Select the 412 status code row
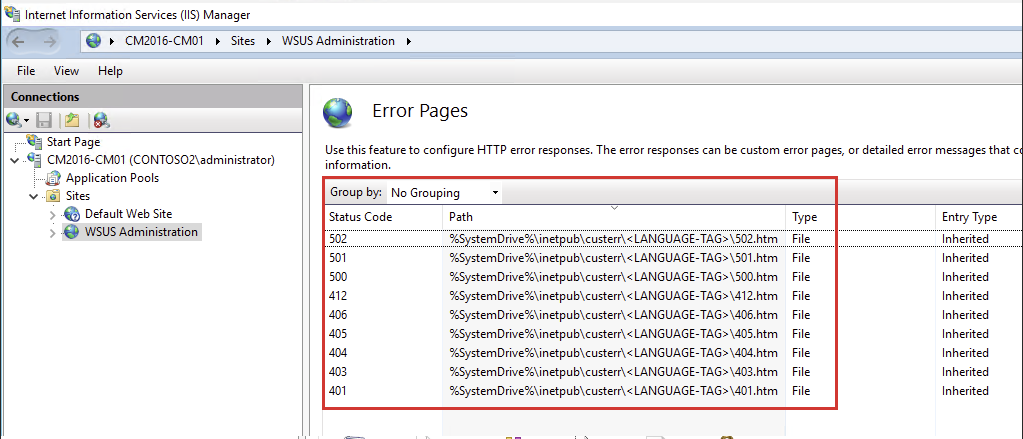The image size is (1023, 439). click(x=673, y=295)
